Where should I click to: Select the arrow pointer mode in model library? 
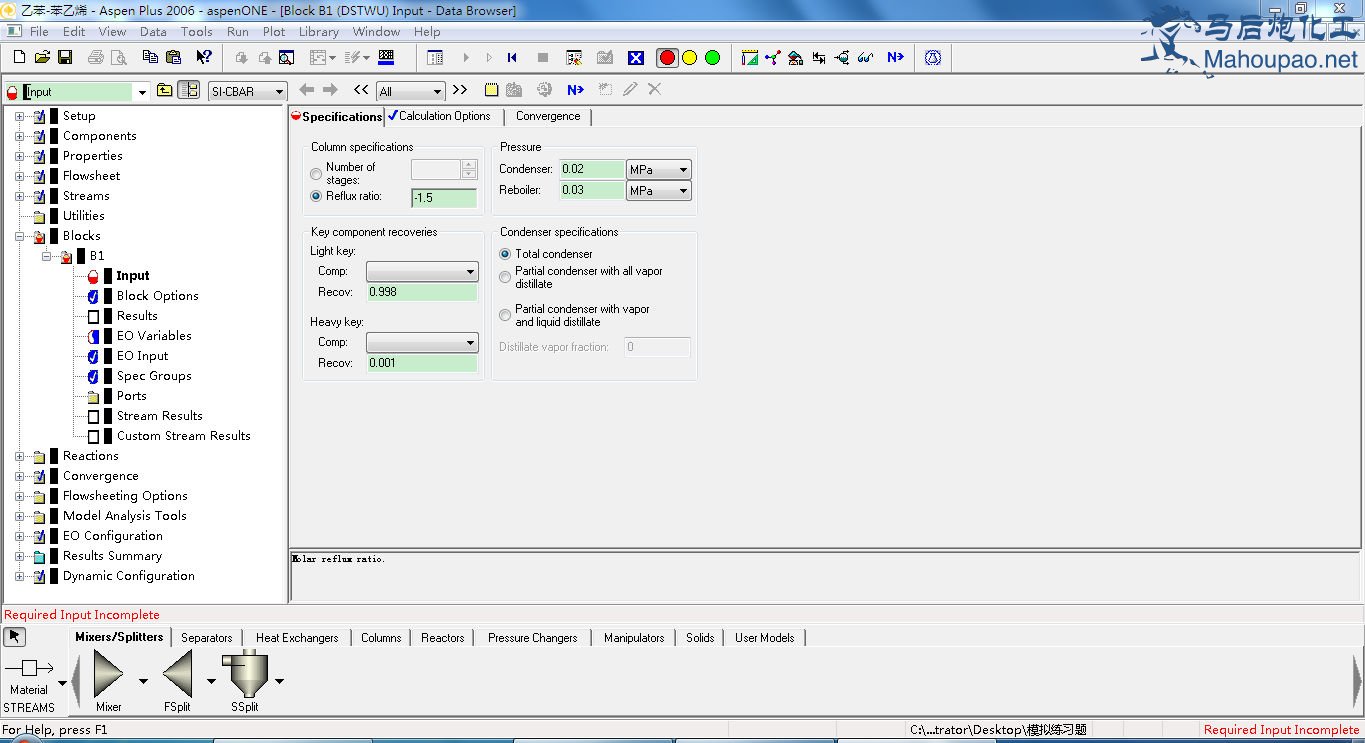[15, 637]
